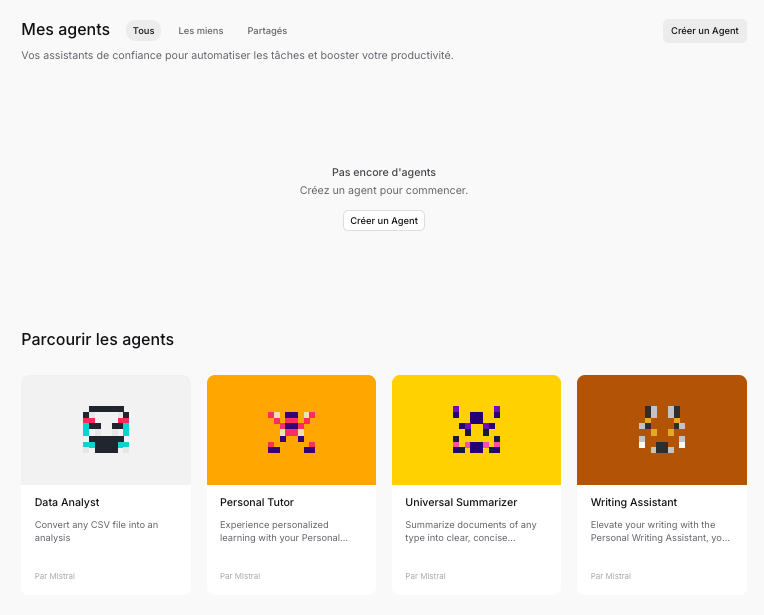This screenshot has width=764, height=615.
Task: Click the Data Analyst CSV description text
Action: [x=97, y=531]
